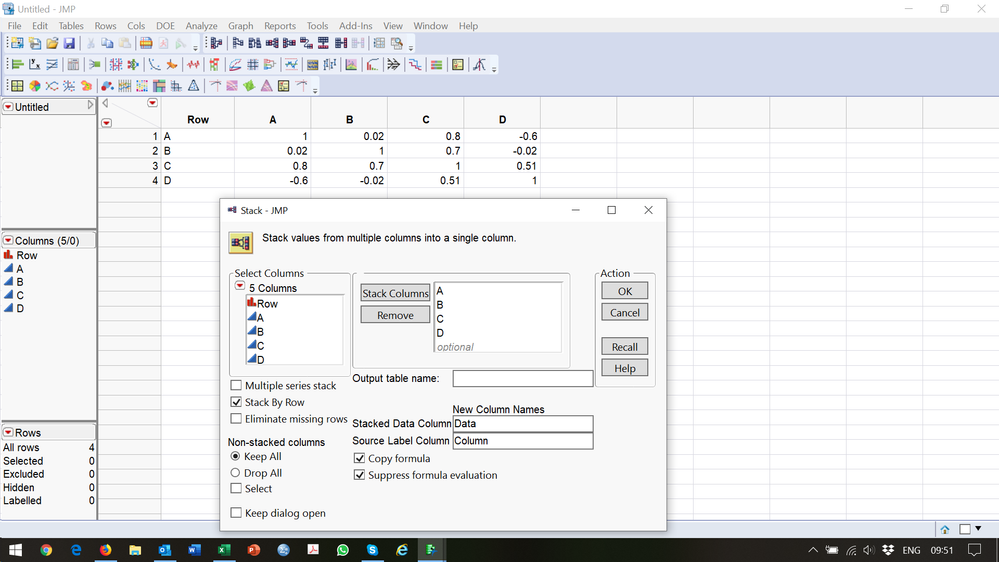This screenshot has height=562, width=999.
Task: Click the Stack table toolbar icon
Action: coord(272,43)
